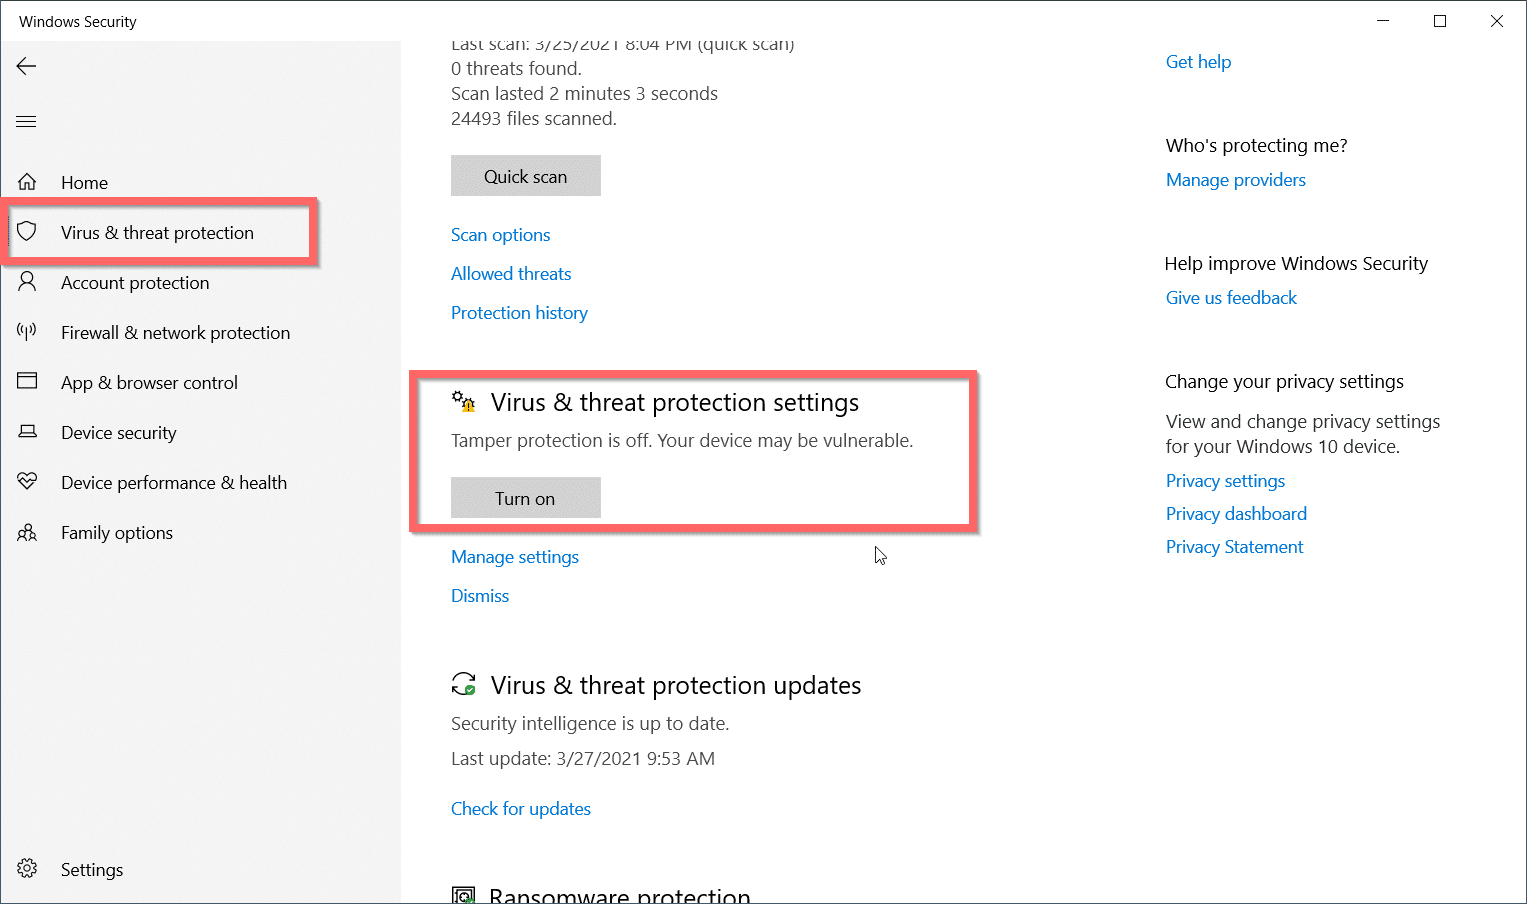Select the Virus & threat protection shield icon

click(x=27, y=232)
